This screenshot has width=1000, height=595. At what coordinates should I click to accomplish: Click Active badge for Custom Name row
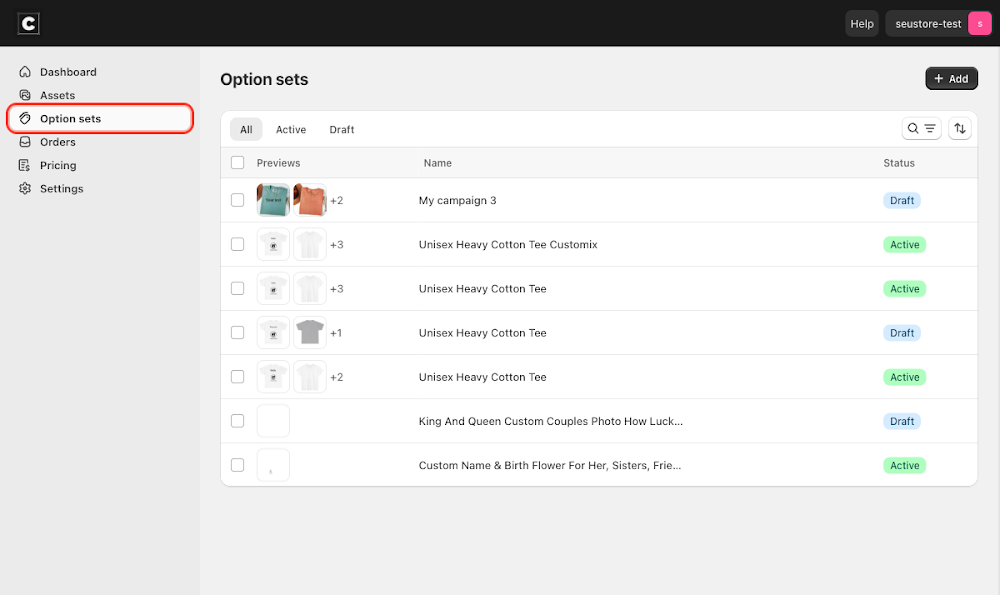pyautogui.click(x=904, y=465)
